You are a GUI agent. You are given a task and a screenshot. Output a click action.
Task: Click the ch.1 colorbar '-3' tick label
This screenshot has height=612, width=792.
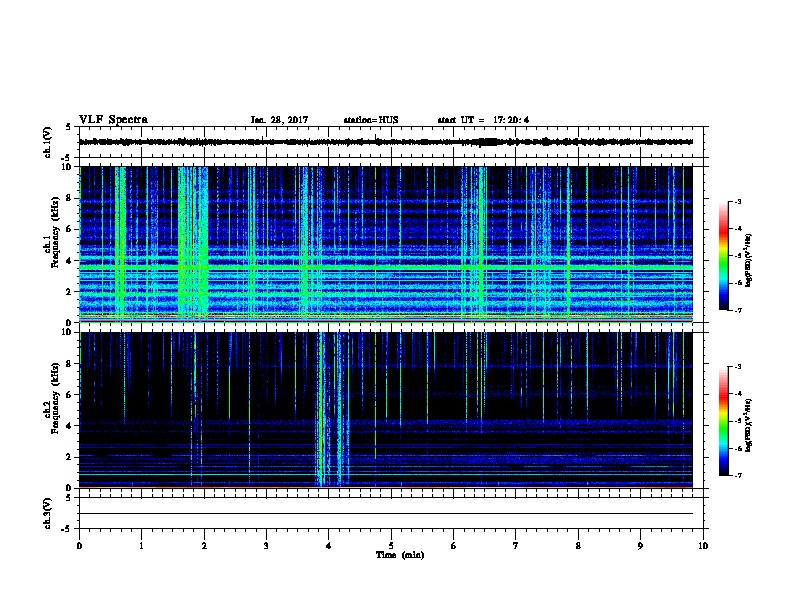coord(738,201)
